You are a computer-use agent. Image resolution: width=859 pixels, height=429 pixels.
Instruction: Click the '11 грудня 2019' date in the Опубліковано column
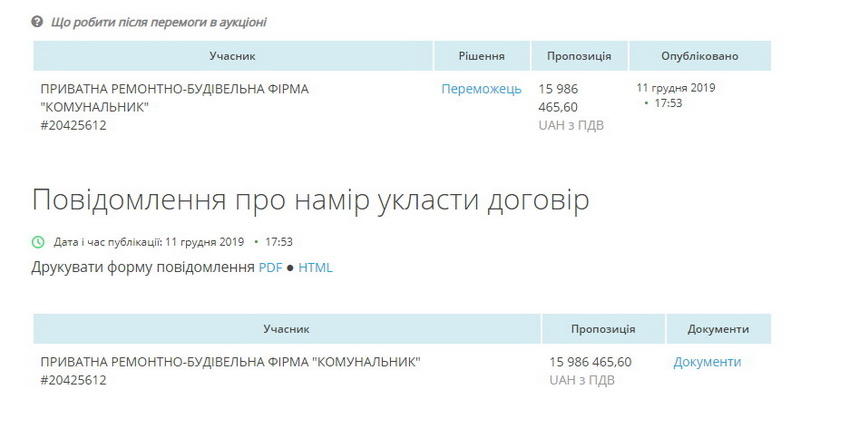coord(676,88)
